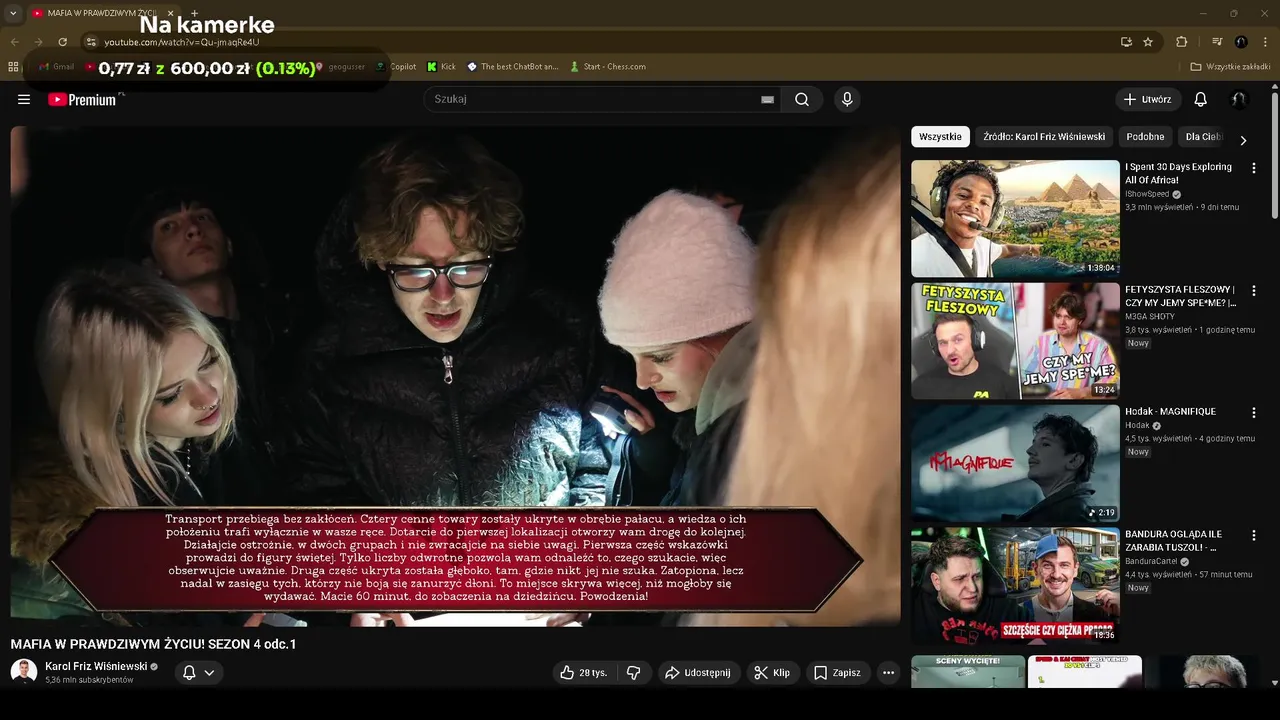Open Chrome media controls icon
This screenshot has width=1280, height=720.
coord(1217,42)
